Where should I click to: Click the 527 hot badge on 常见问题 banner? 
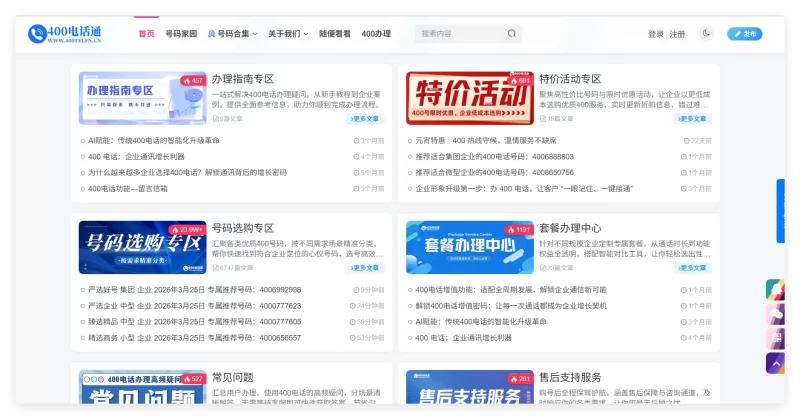point(193,379)
